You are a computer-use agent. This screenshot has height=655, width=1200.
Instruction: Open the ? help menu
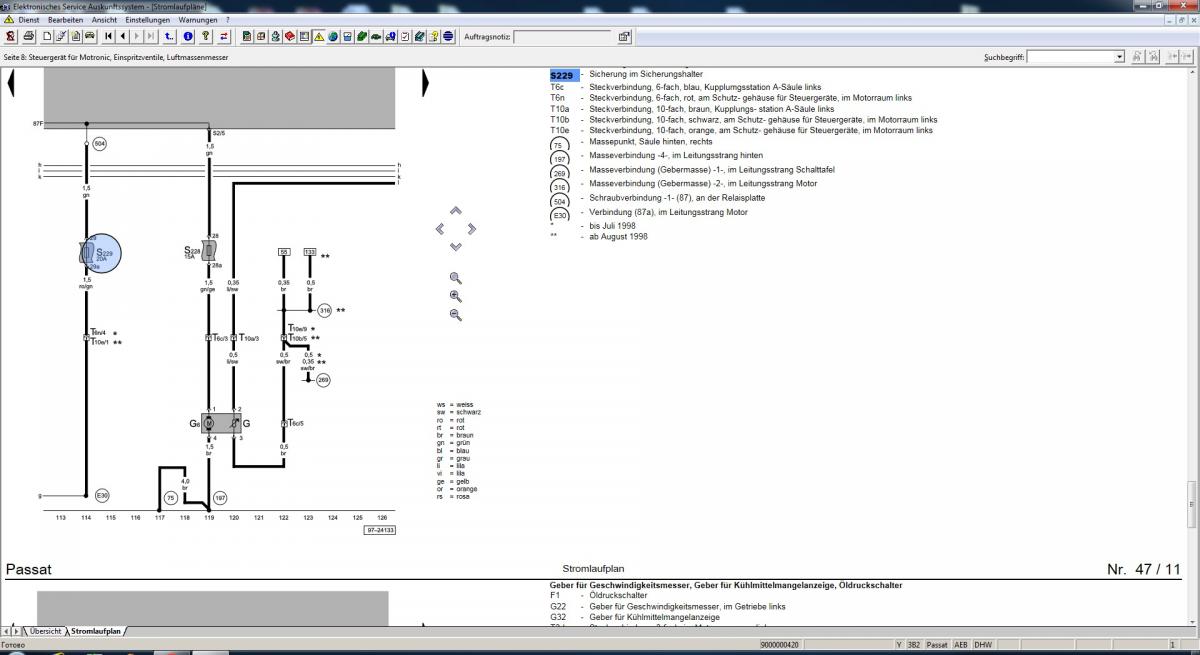coord(227,19)
